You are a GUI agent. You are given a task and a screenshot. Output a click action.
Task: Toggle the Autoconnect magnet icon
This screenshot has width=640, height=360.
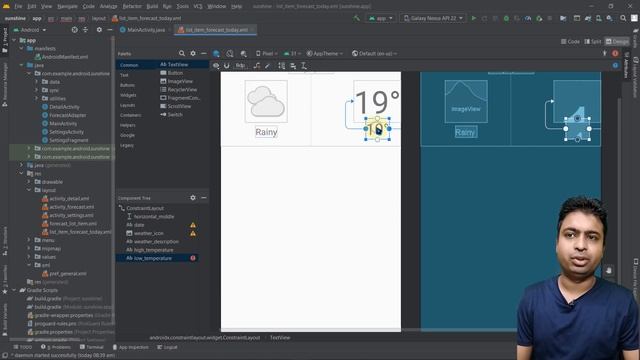[227, 66]
